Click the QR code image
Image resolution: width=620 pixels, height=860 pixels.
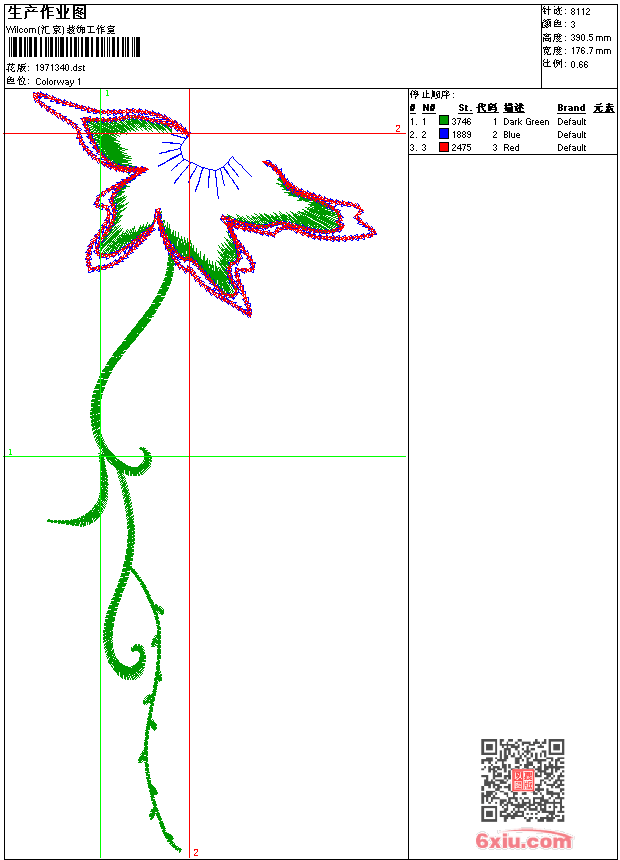pyautogui.click(x=523, y=779)
